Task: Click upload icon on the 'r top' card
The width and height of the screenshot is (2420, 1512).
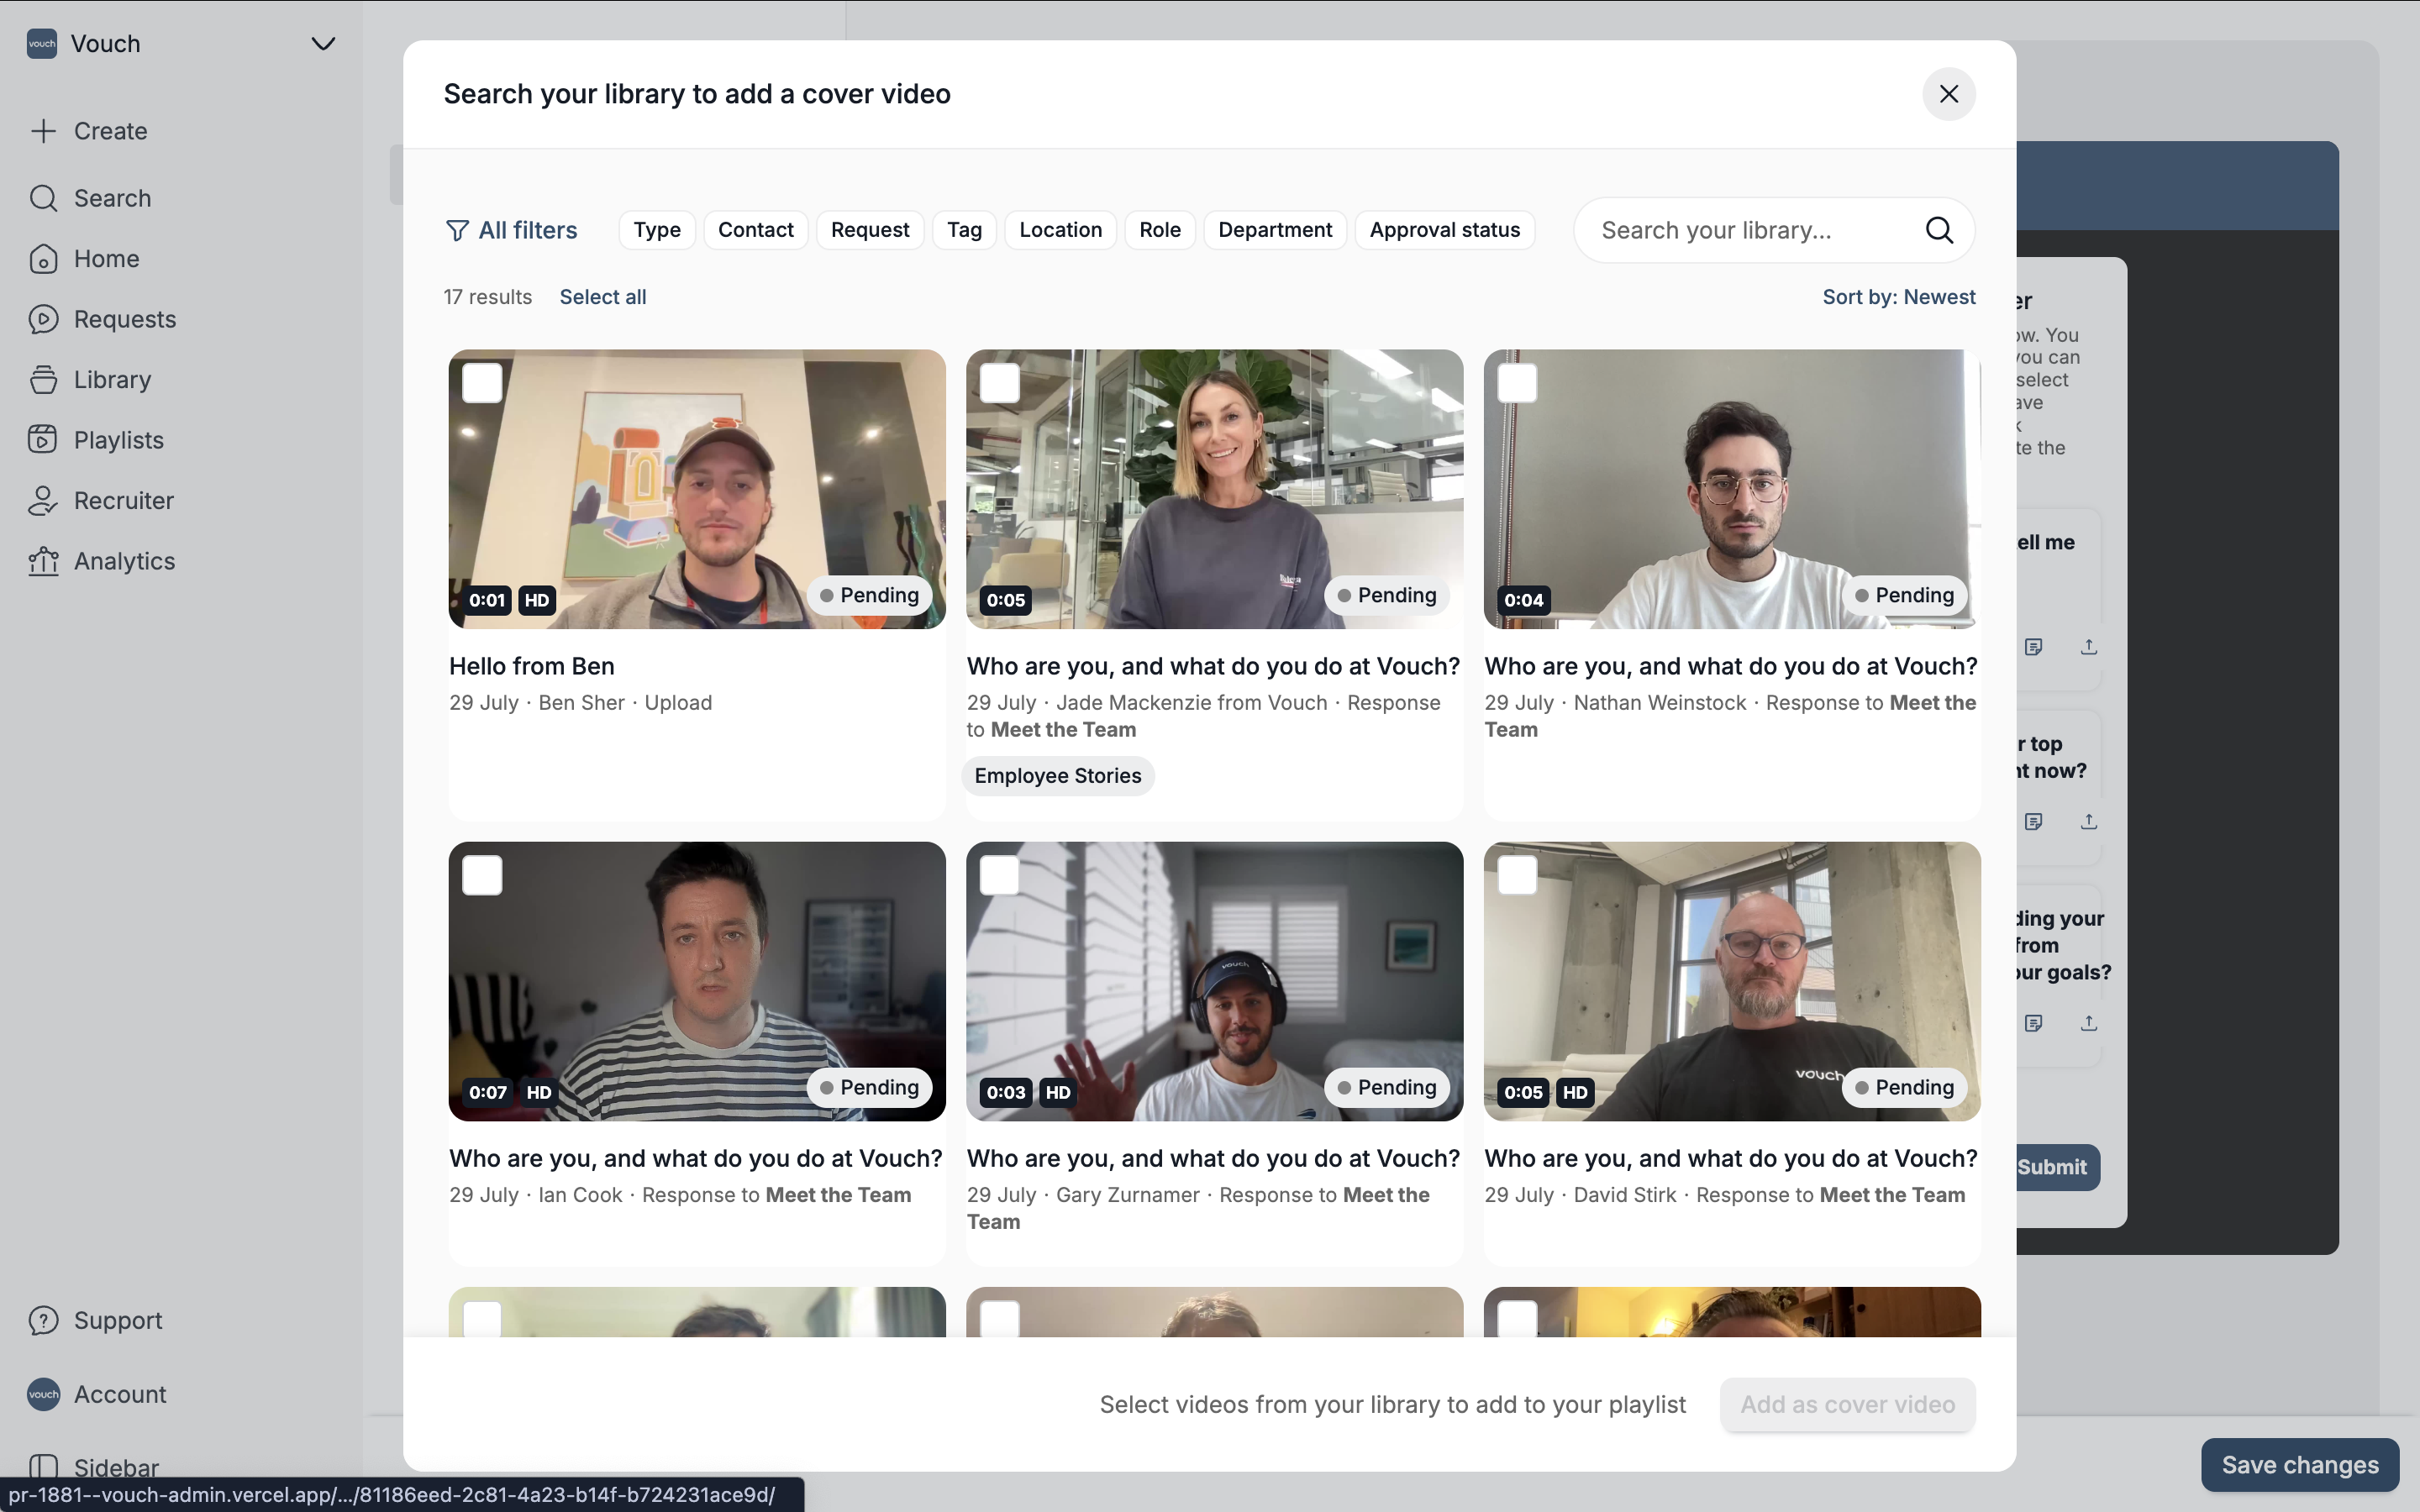Action: pyautogui.click(x=2089, y=821)
